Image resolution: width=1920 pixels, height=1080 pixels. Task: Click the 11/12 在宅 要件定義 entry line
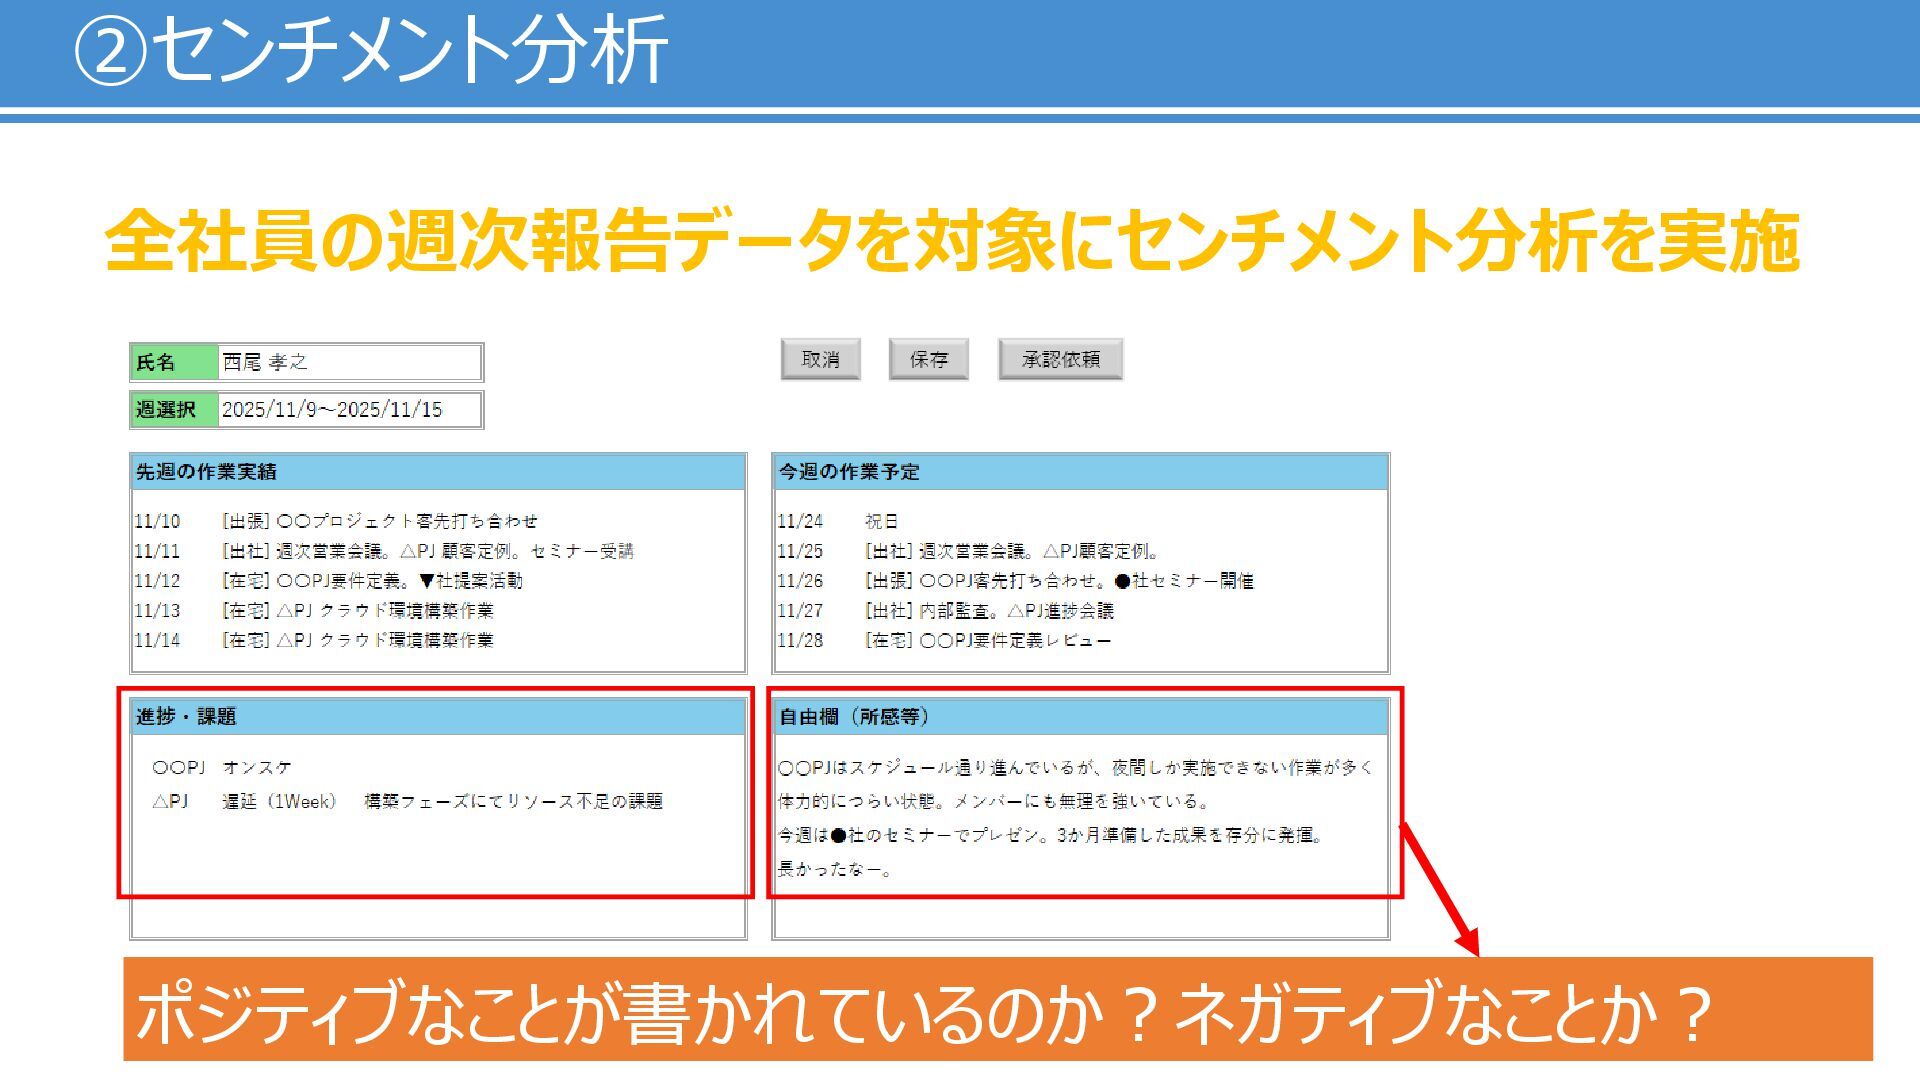pyautogui.click(x=329, y=581)
